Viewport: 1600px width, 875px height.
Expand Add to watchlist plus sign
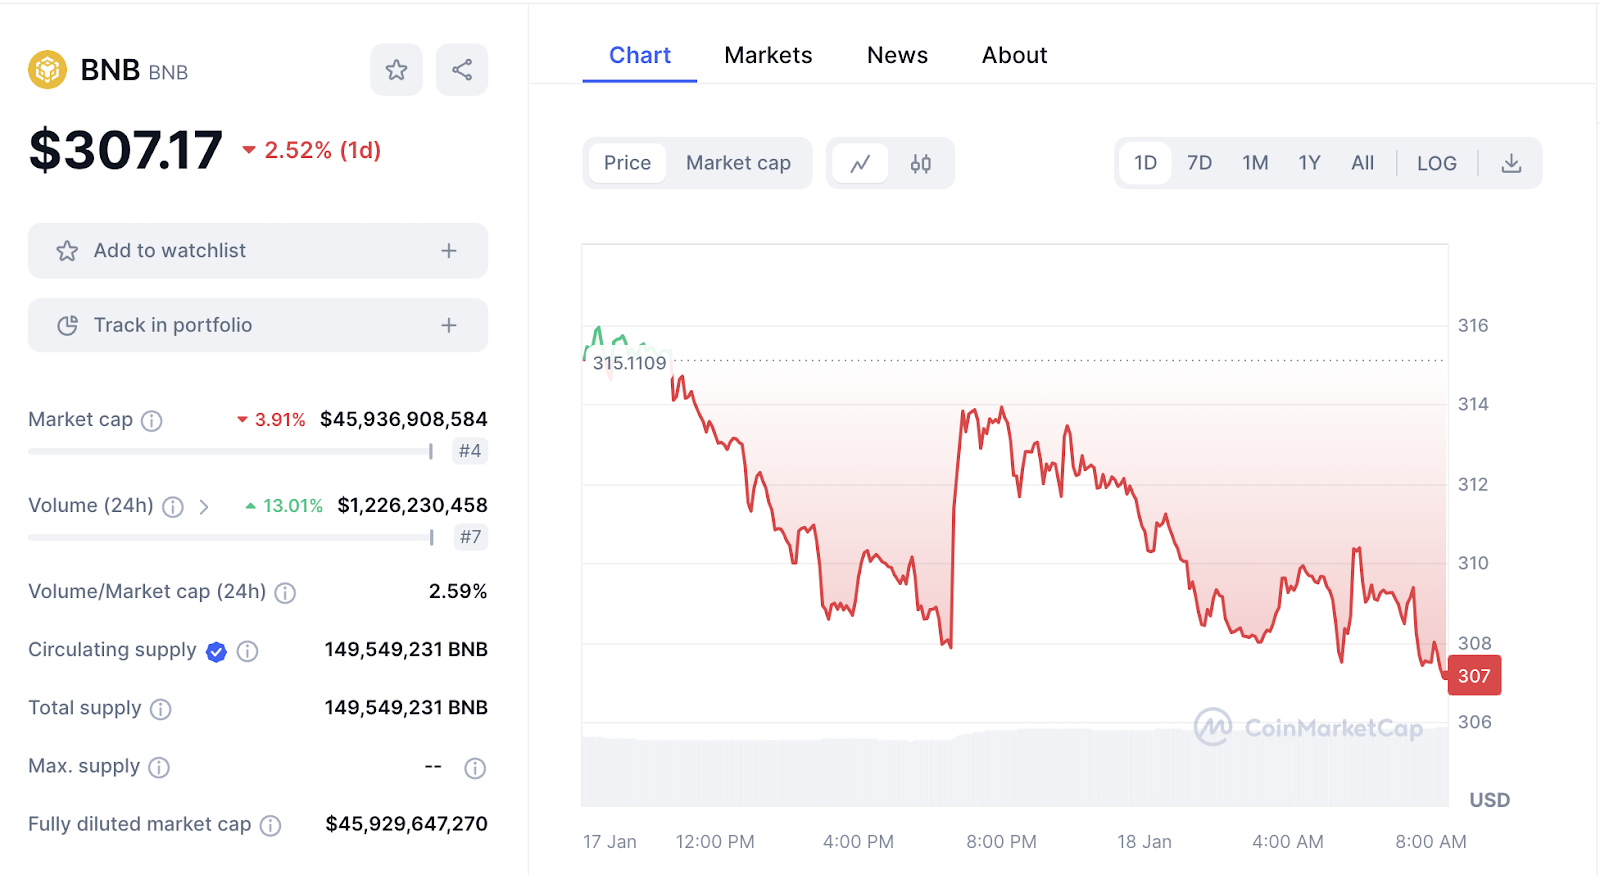449,251
